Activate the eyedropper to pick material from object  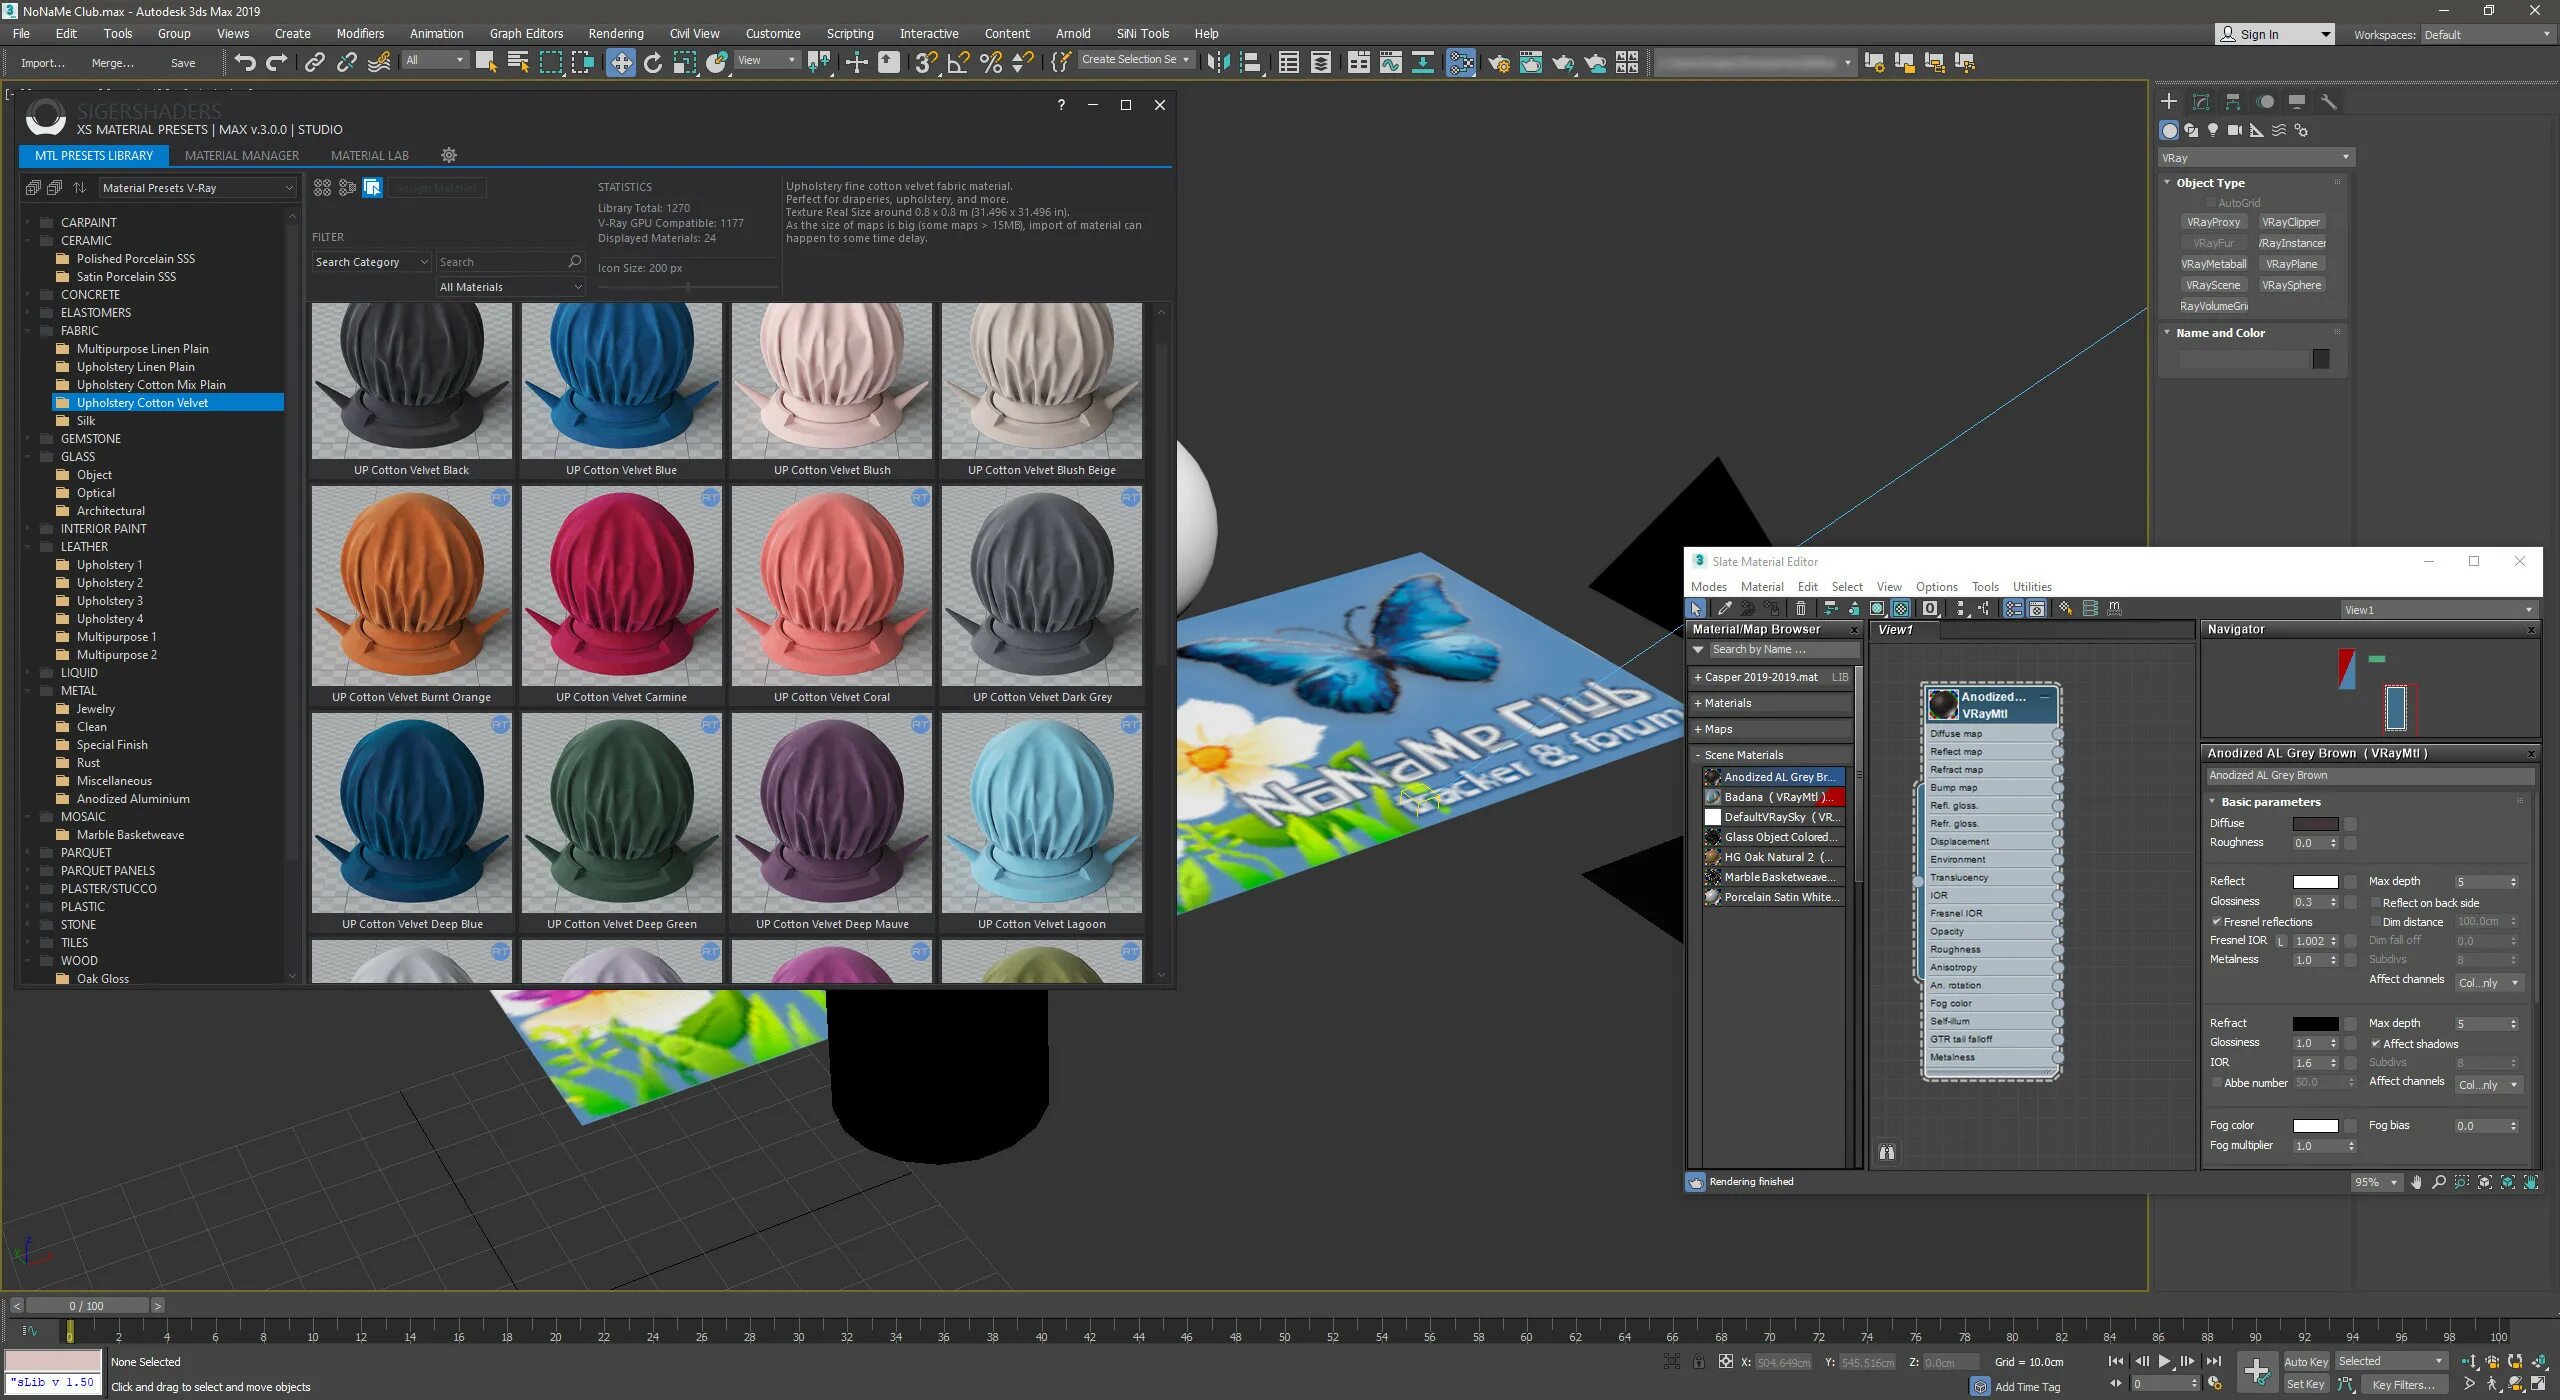pos(1725,608)
